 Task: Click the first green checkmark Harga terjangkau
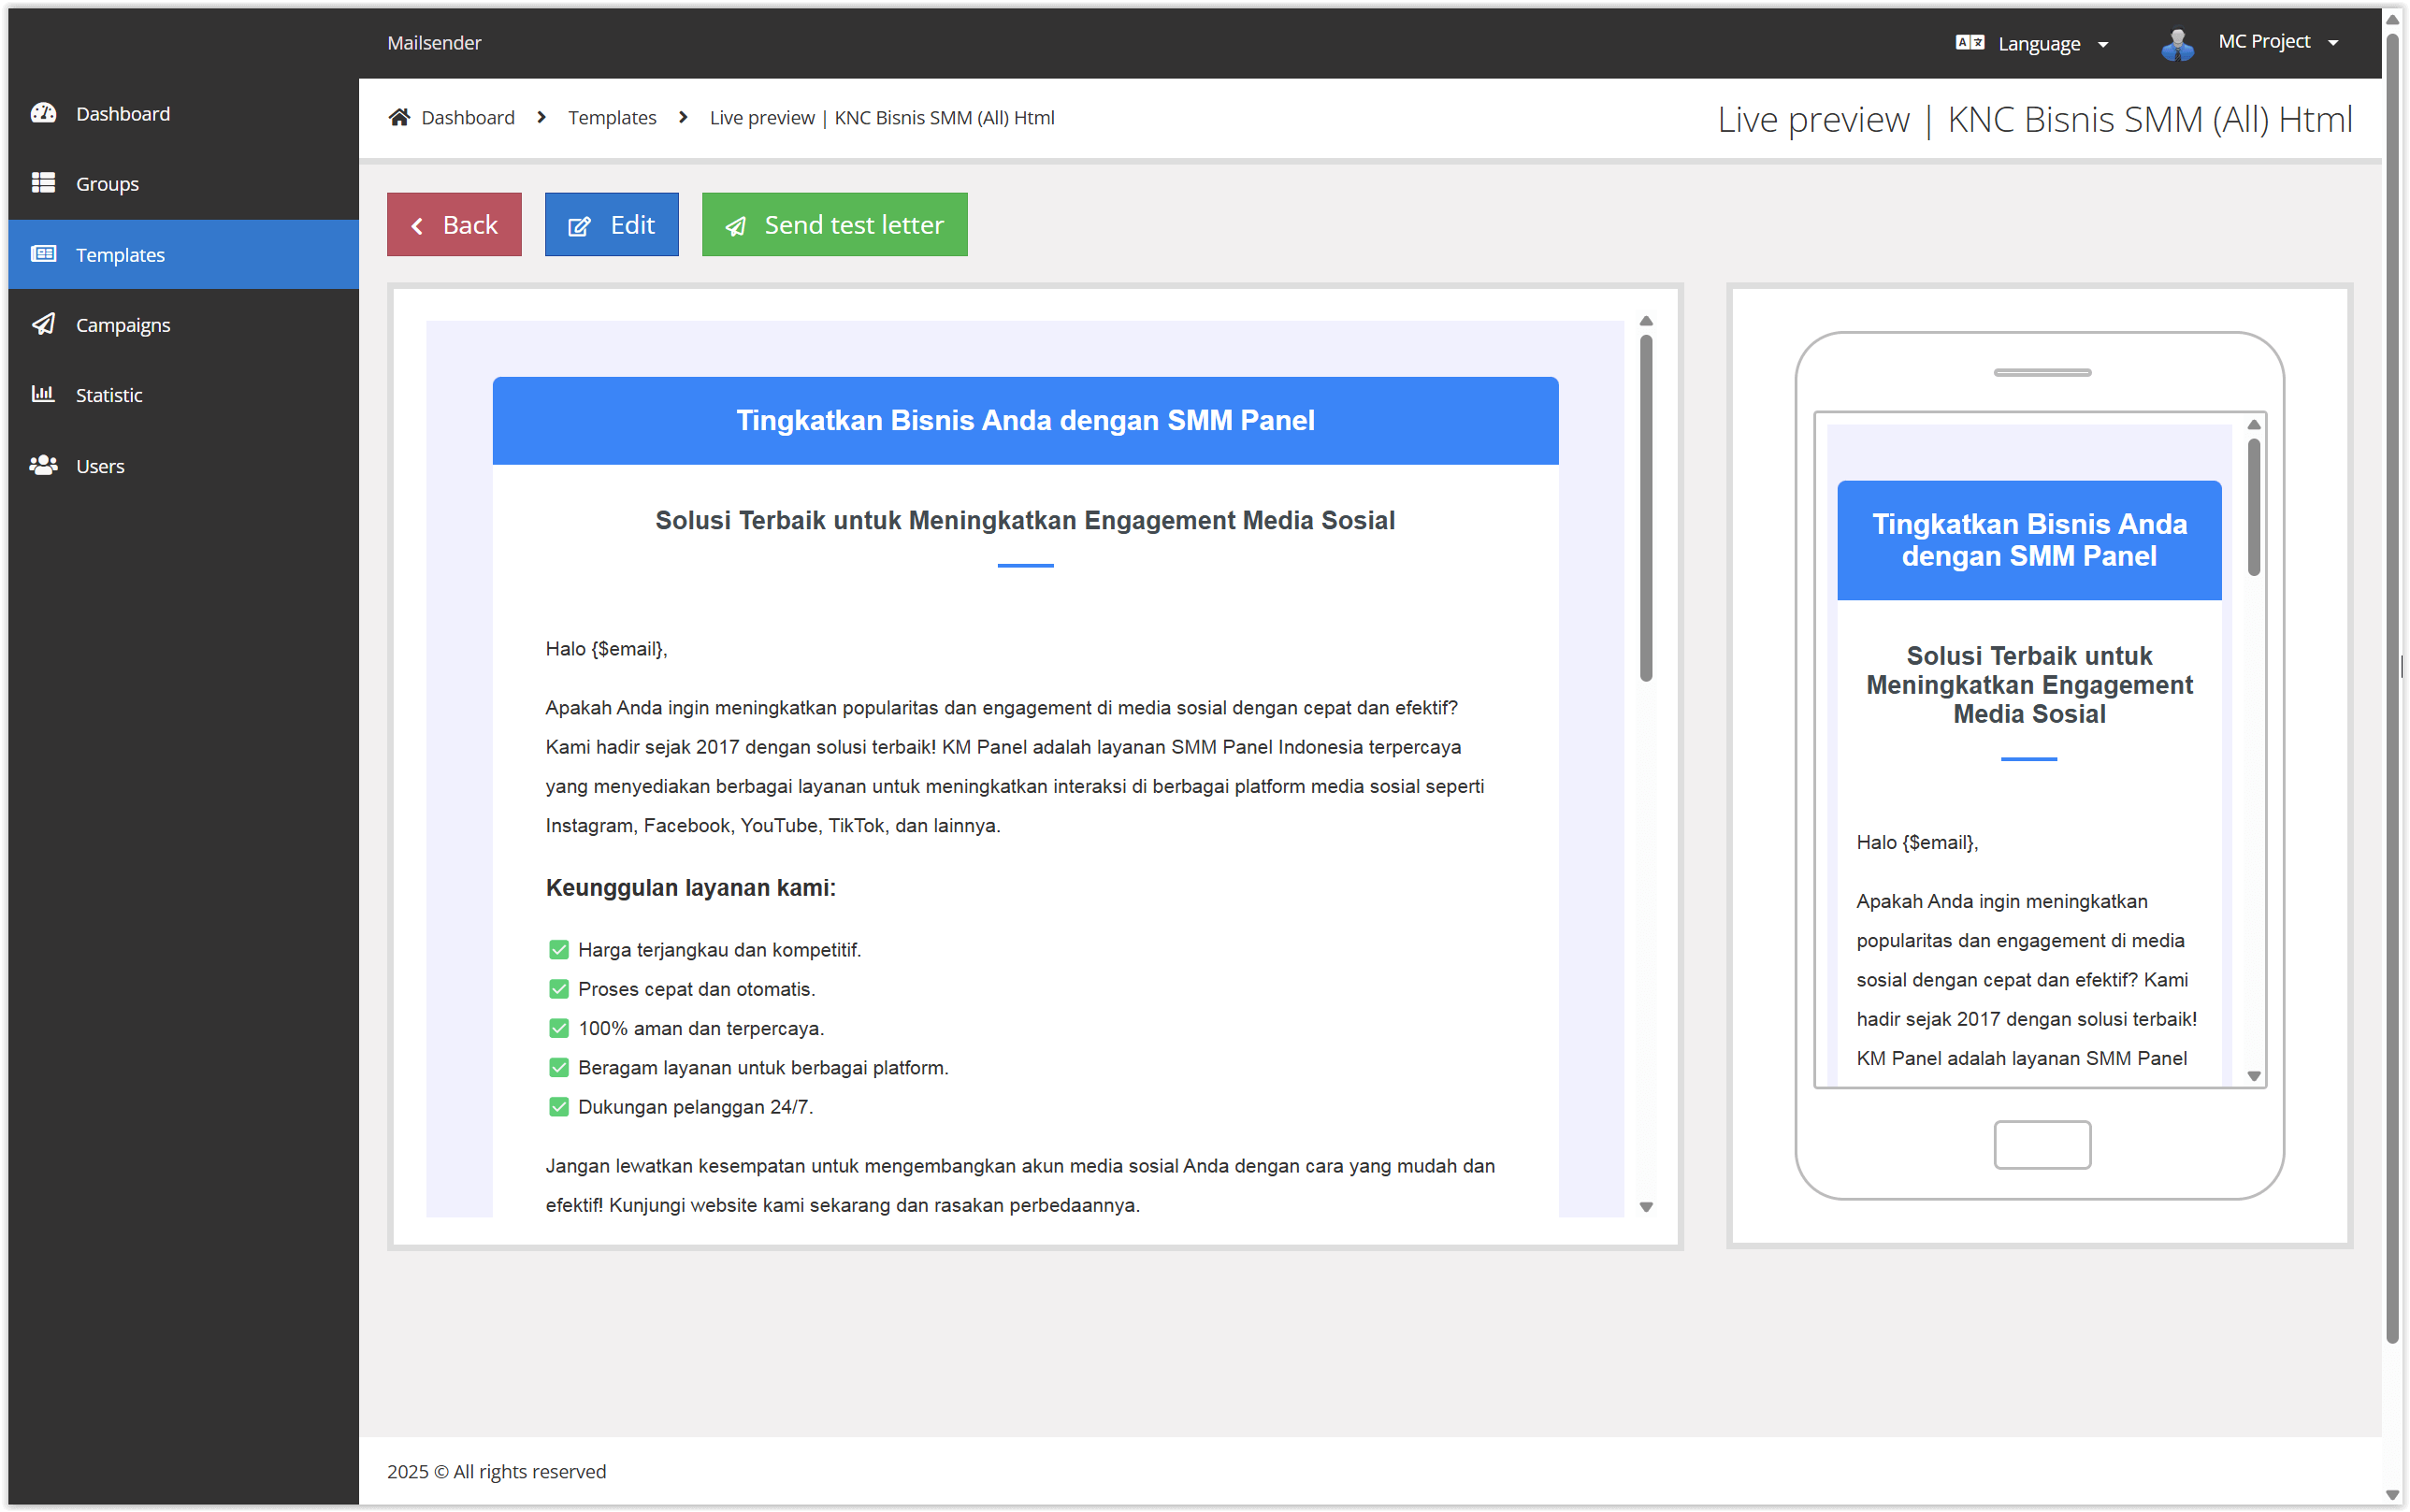point(559,950)
